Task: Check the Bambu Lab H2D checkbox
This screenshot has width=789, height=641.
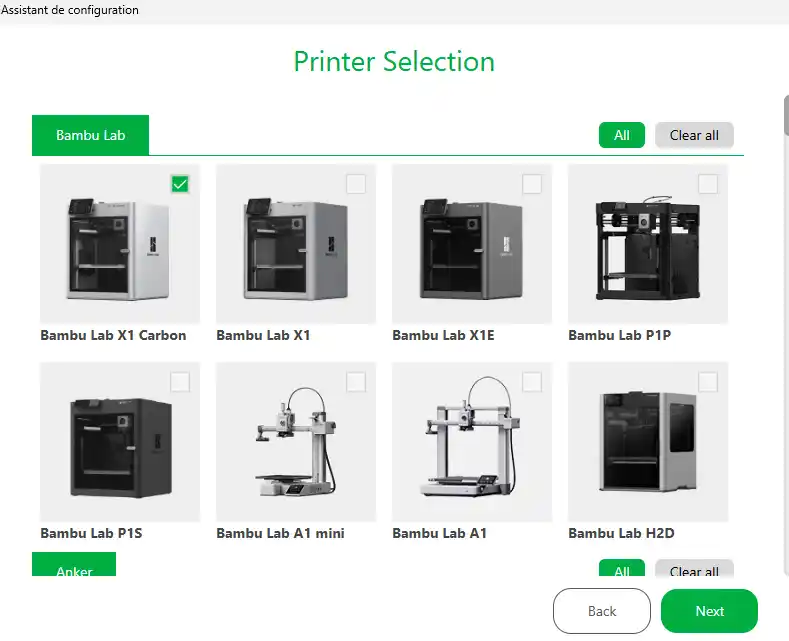Action: (708, 382)
